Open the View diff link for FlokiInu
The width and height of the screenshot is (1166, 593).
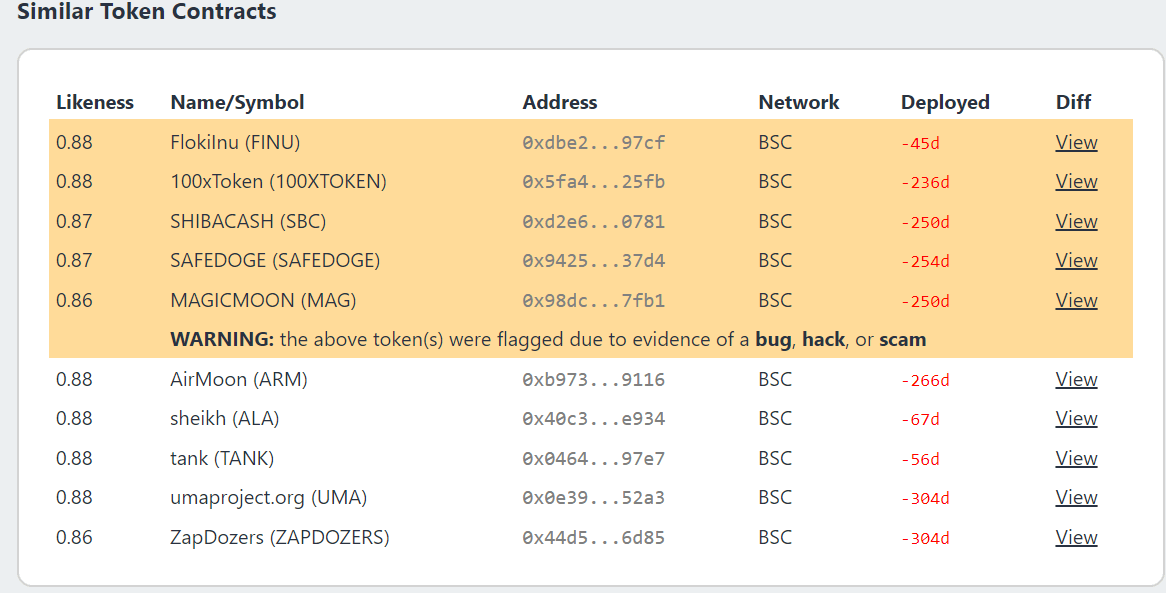[1076, 142]
